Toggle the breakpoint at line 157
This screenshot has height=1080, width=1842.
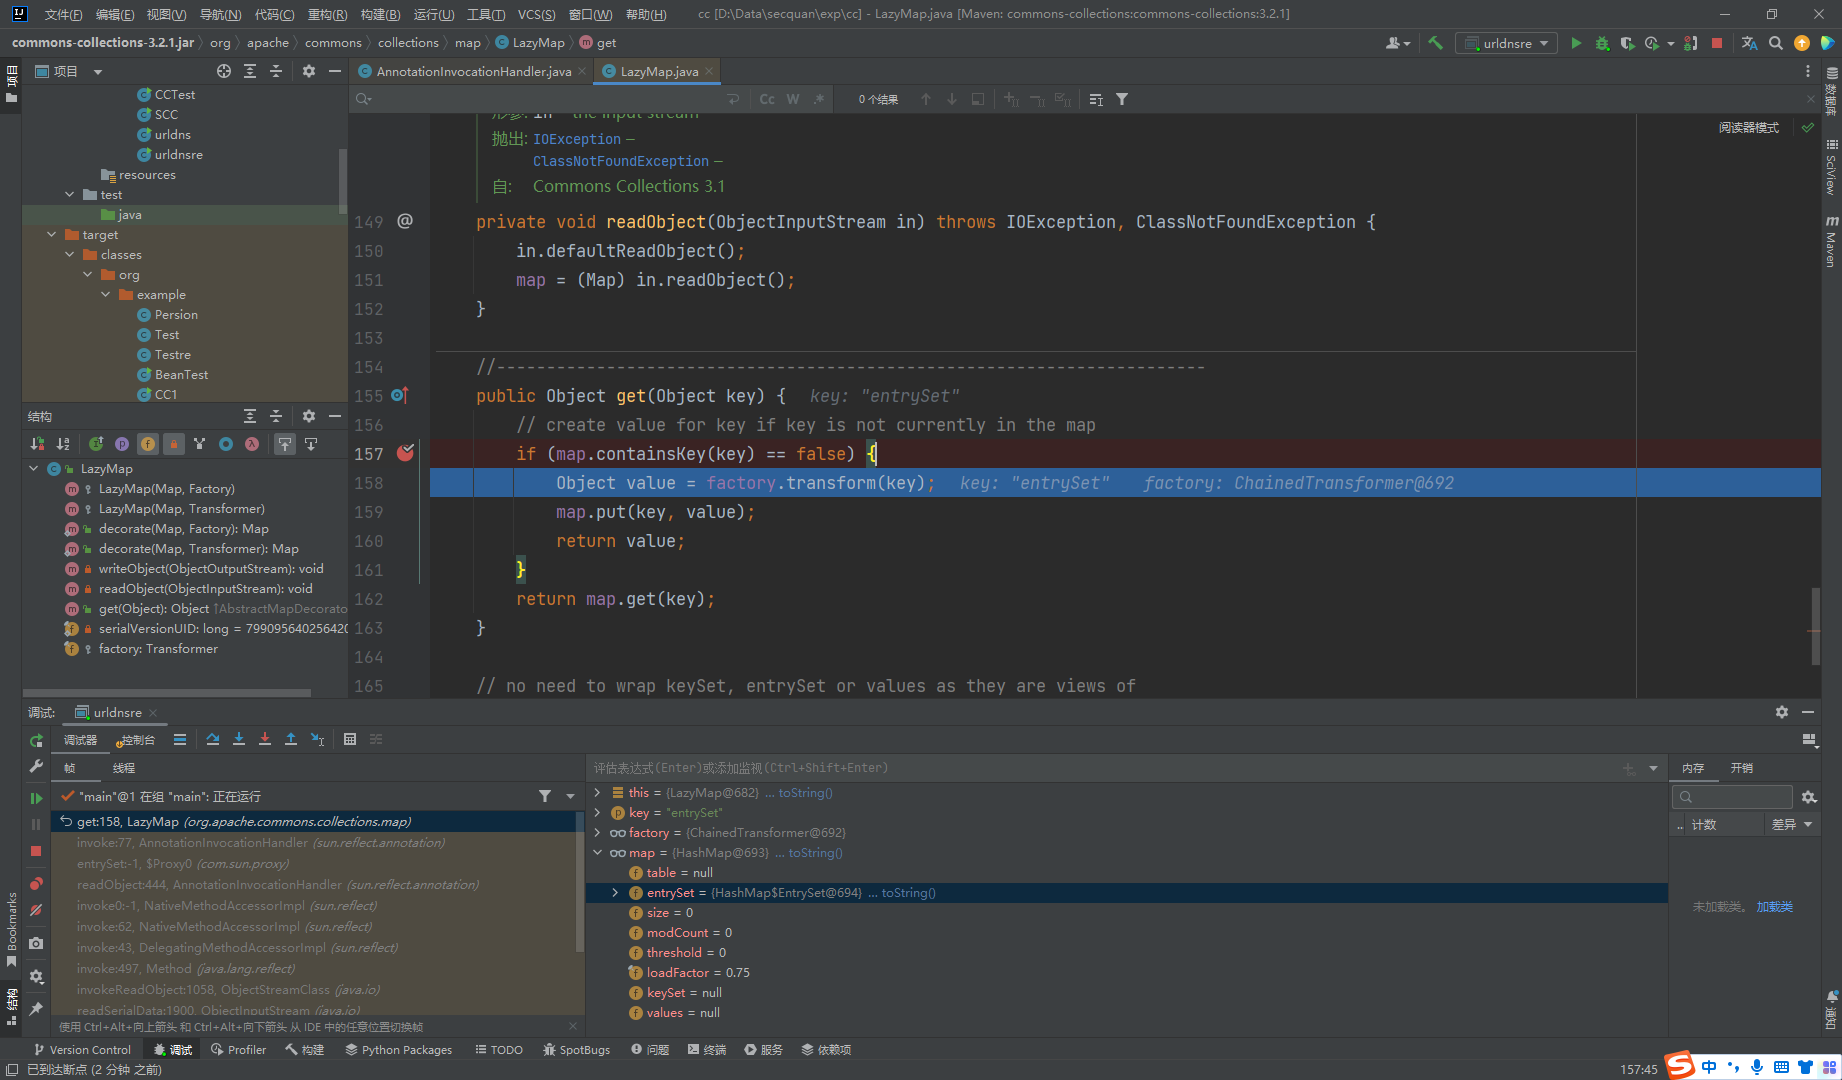tap(405, 453)
